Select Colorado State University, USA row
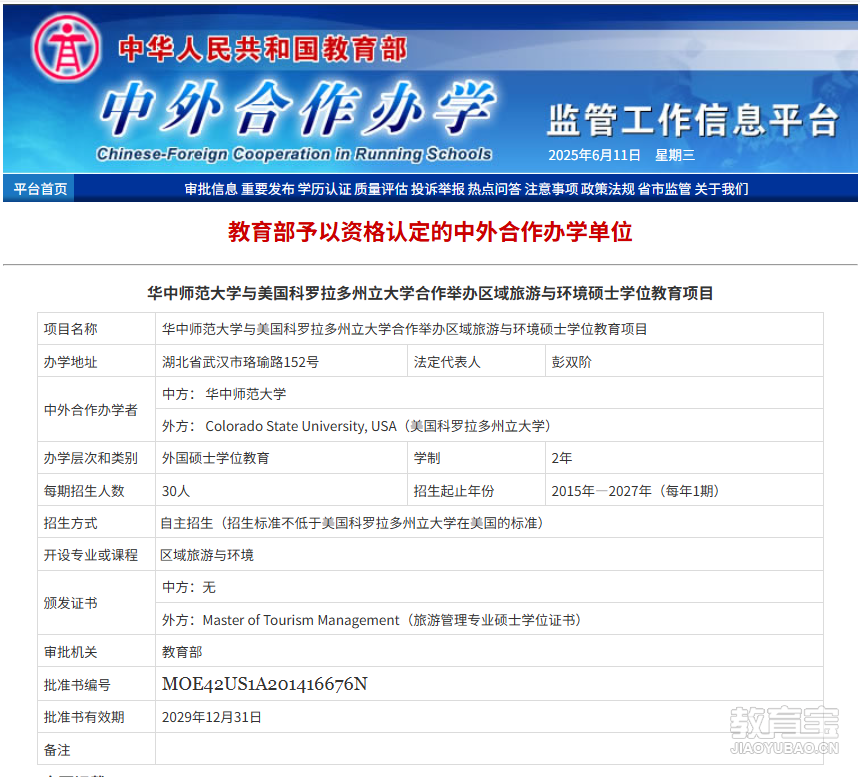The width and height of the screenshot is (860, 777). point(489,426)
